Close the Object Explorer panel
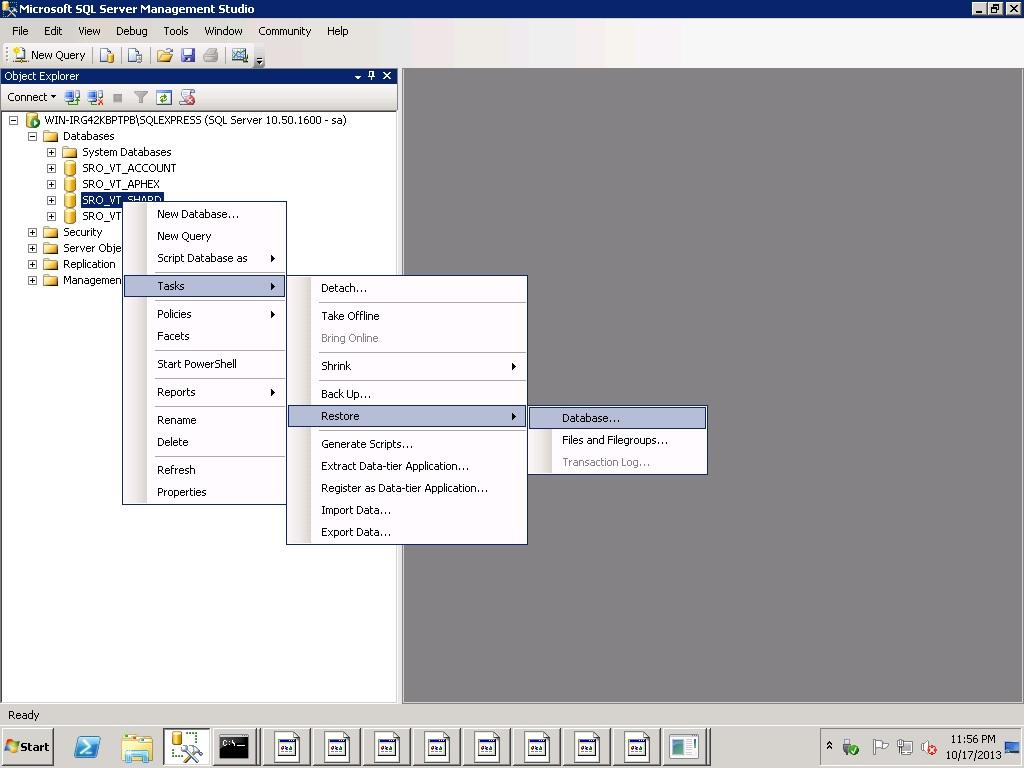Screen dimensions: 1024x768 [387, 76]
